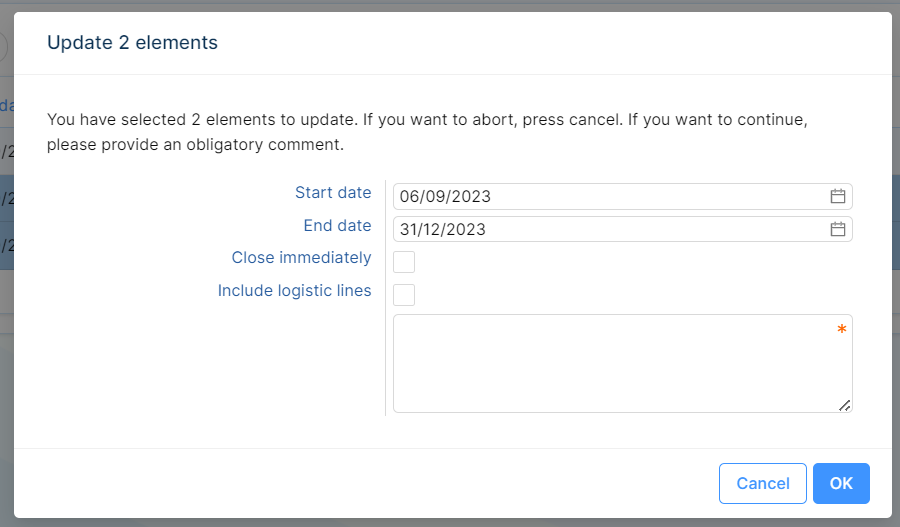The image size is (900, 527).
Task: Grab the comment box resize handle
Action: point(845,405)
